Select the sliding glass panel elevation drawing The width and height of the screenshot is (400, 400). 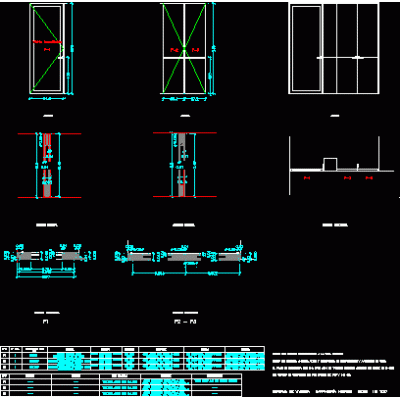334,48
